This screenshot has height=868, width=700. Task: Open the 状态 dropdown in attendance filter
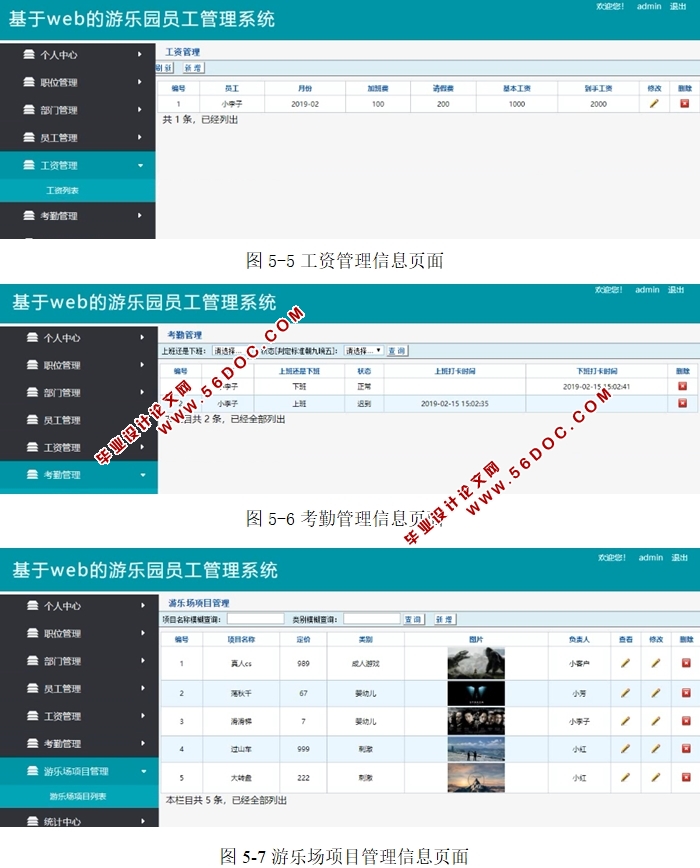pos(363,351)
